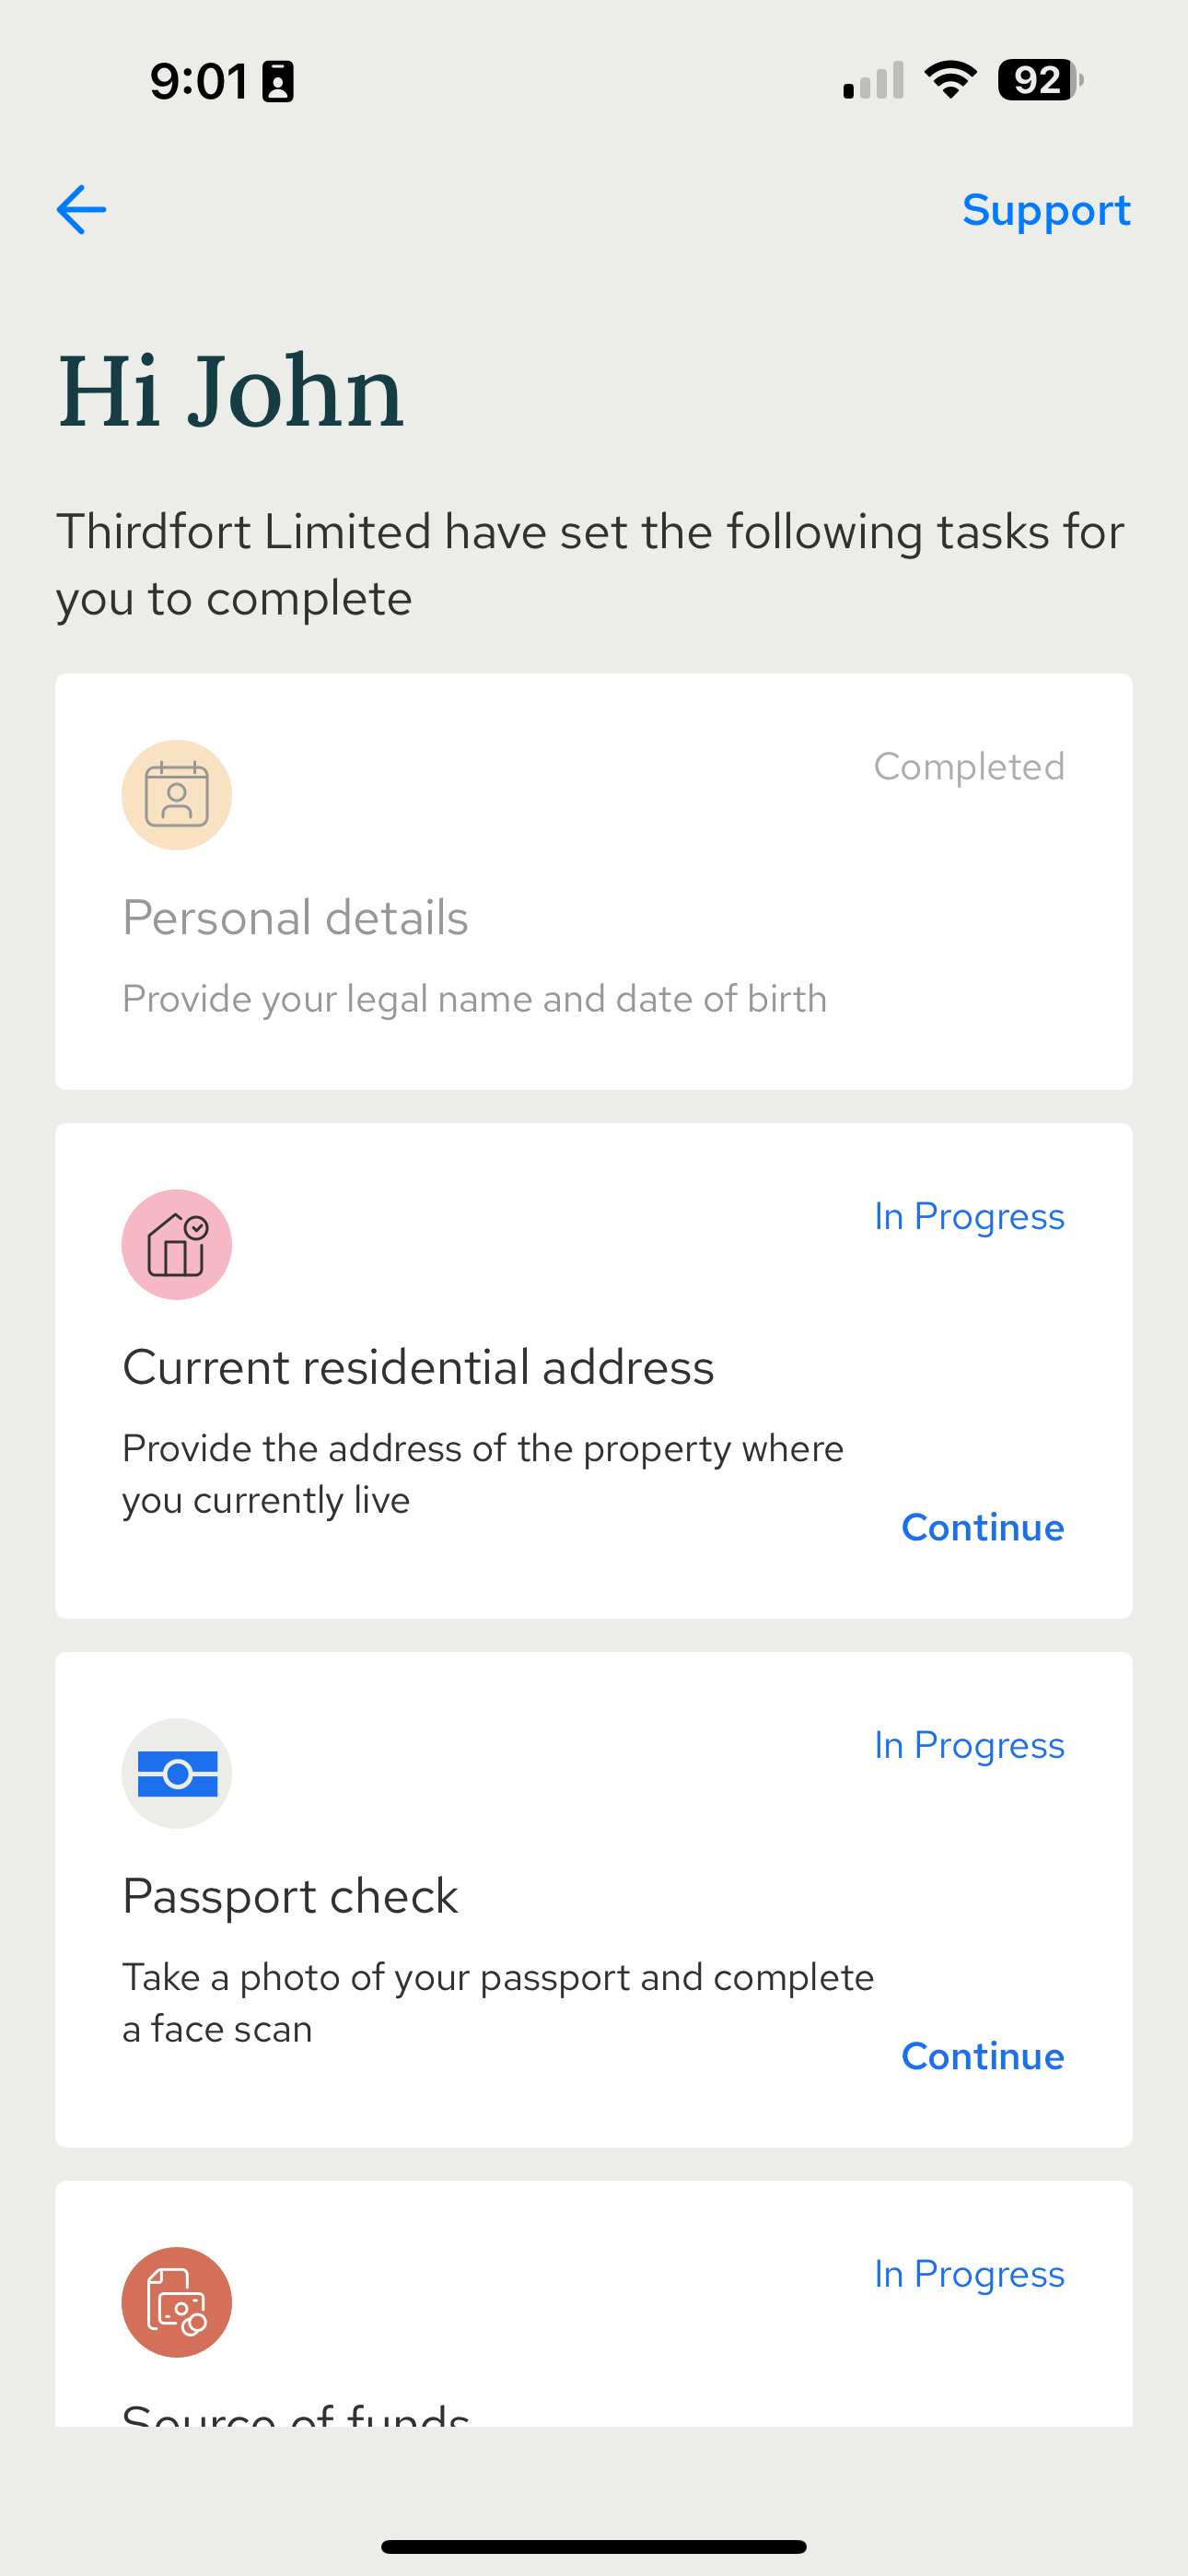Continue the Current residential address task
Screen dimensions: 1188x2576
[983, 1527]
